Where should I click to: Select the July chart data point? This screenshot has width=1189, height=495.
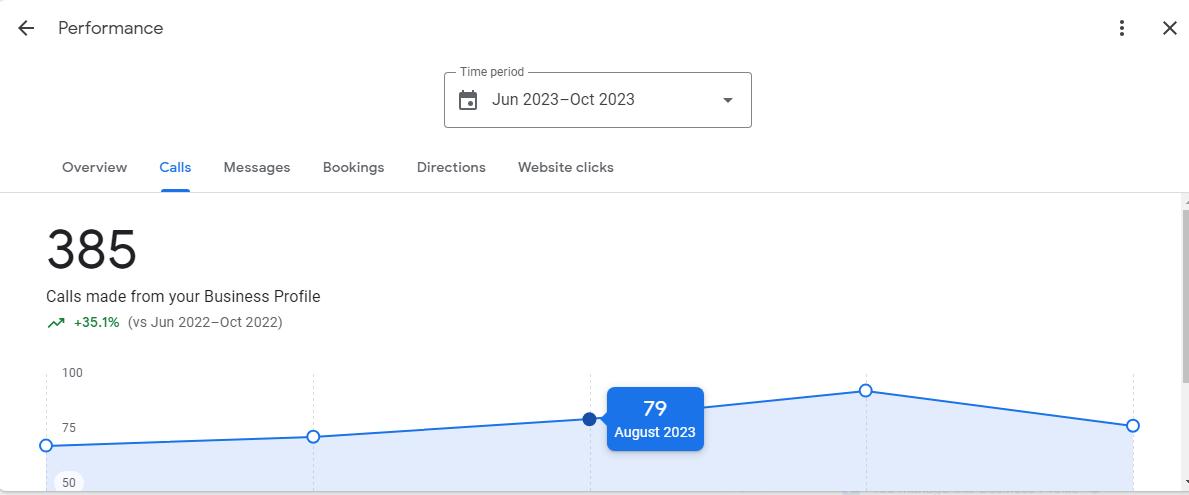coord(313,437)
